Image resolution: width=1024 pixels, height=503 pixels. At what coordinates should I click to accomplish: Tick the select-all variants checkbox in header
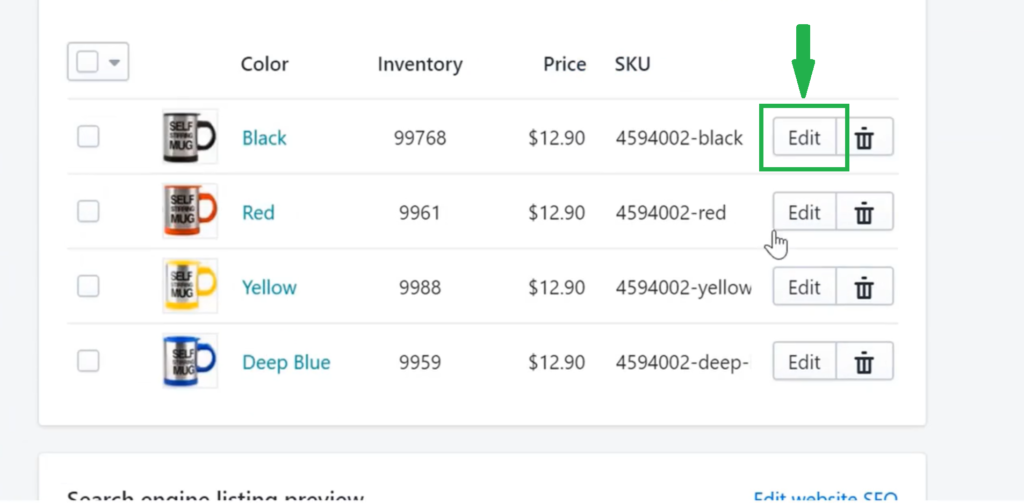tap(88, 62)
